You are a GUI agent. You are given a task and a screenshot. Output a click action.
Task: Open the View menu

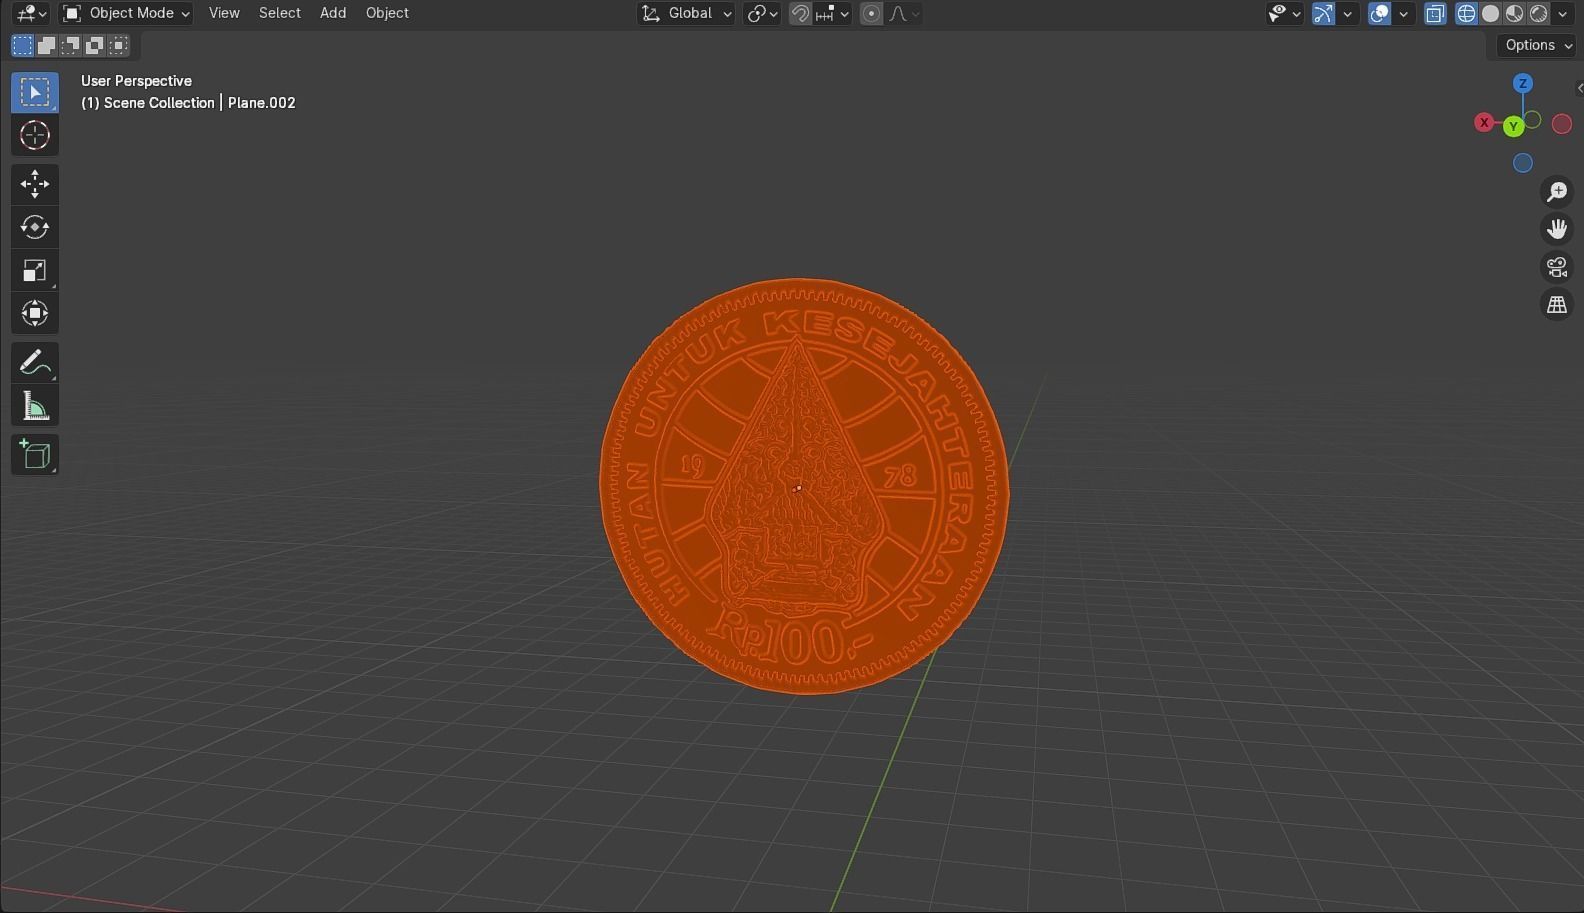(224, 13)
